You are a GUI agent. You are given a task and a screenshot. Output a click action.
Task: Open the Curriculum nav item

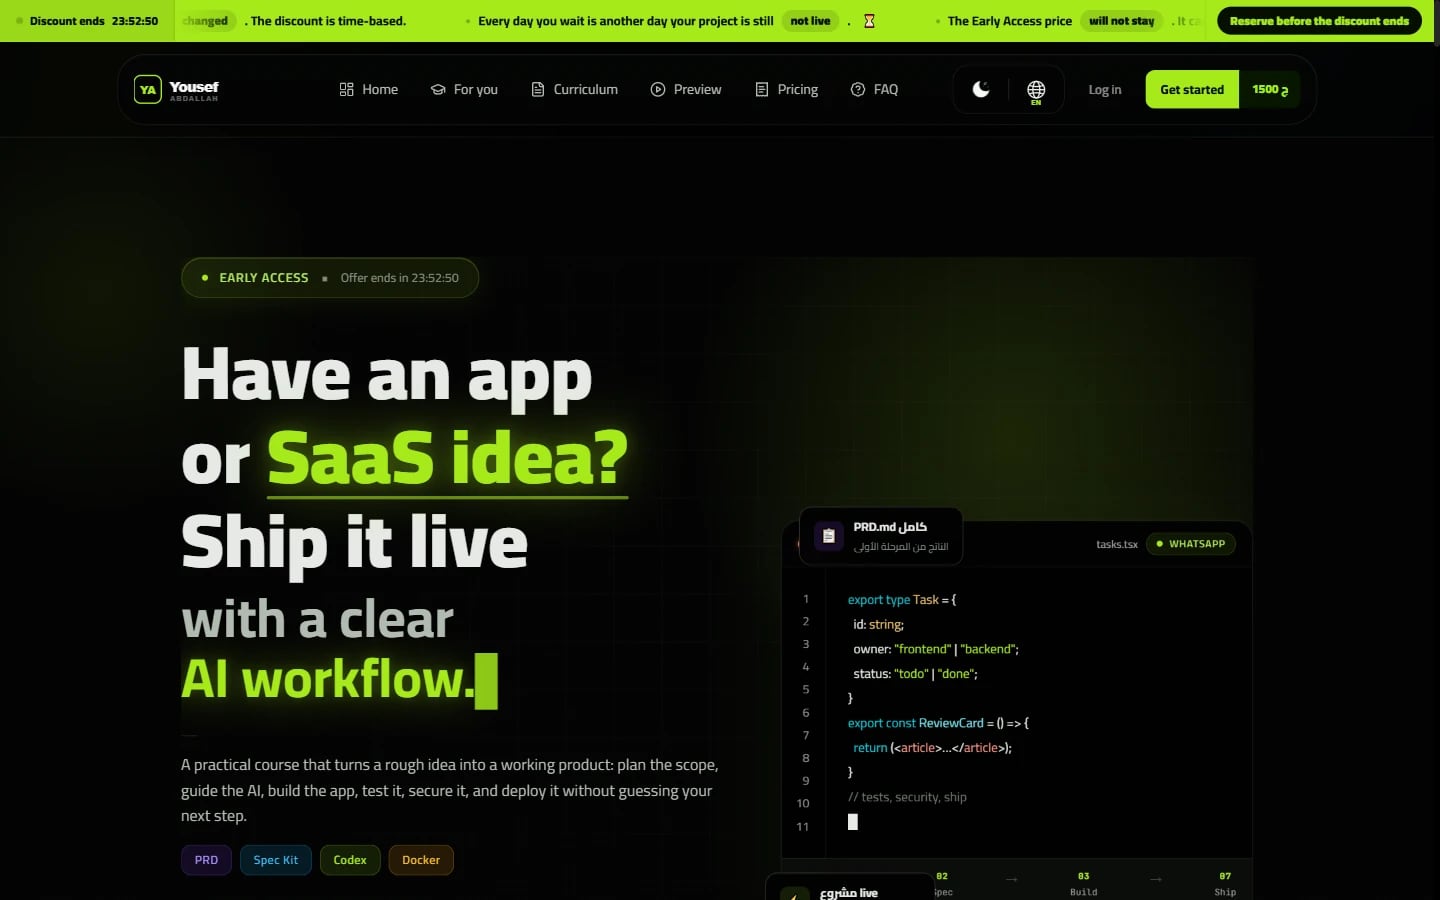coord(575,89)
